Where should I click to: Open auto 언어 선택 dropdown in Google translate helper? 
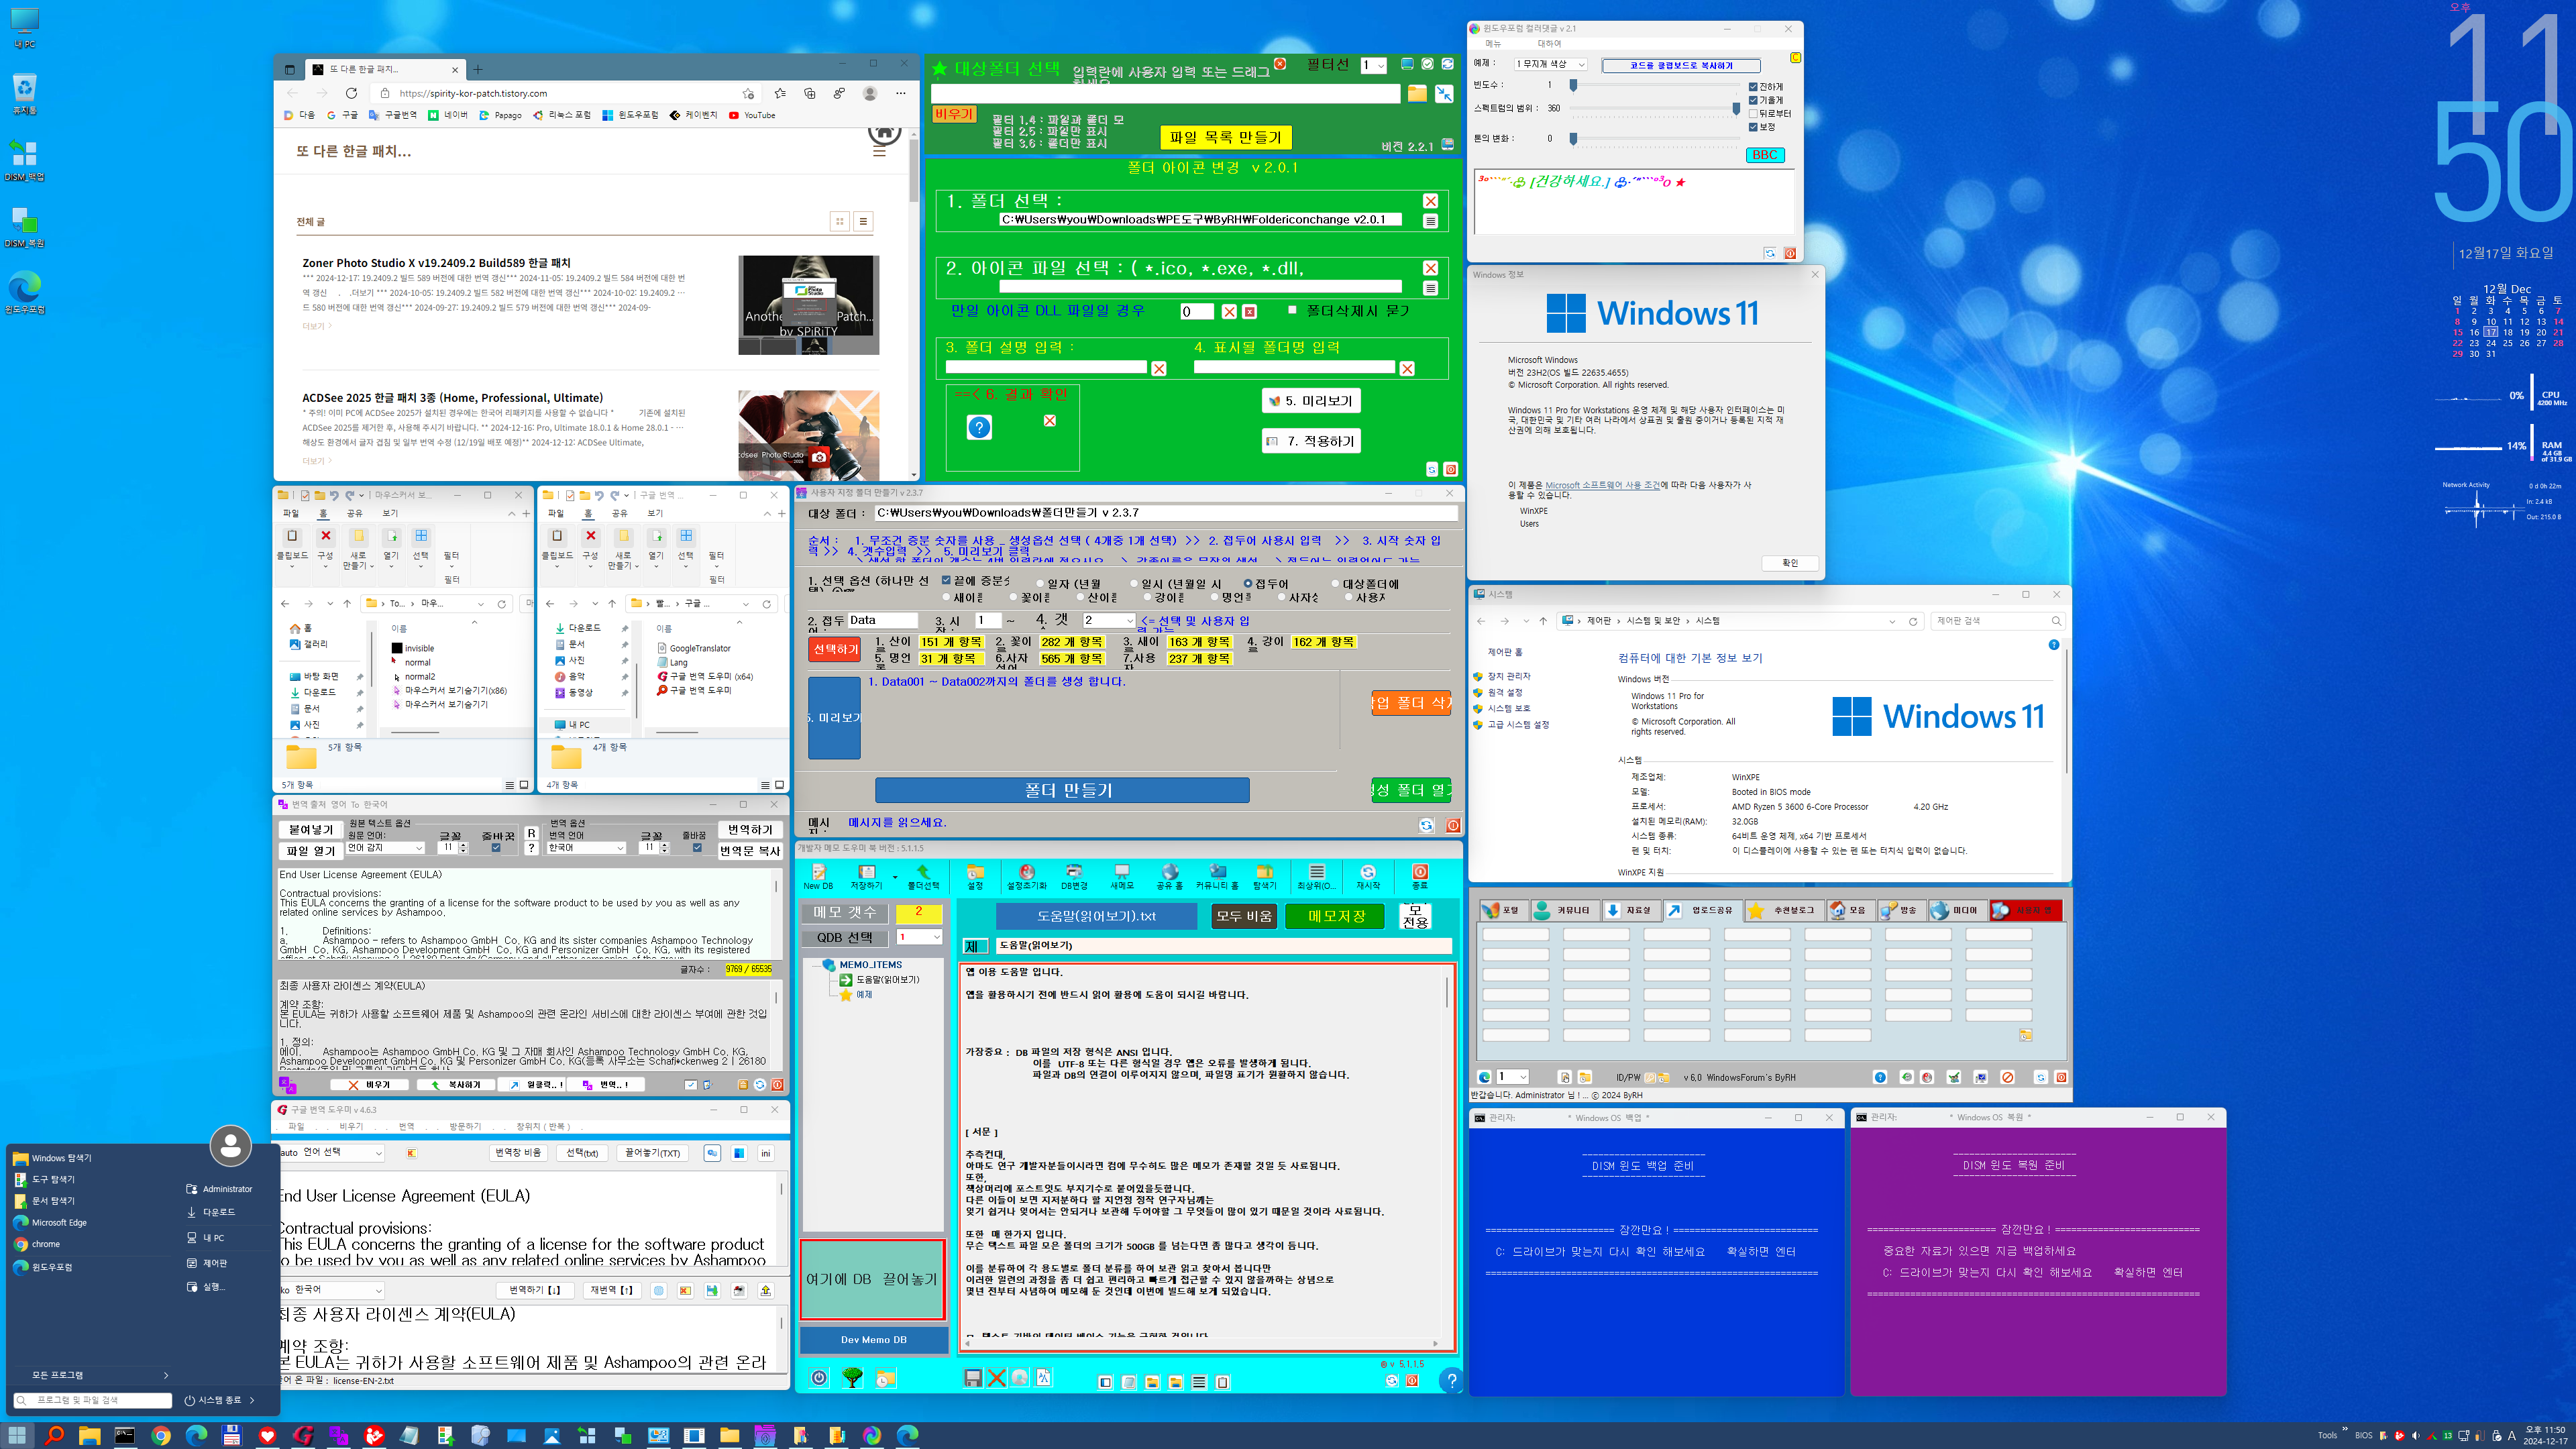pyautogui.click(x=331, y=1153)
